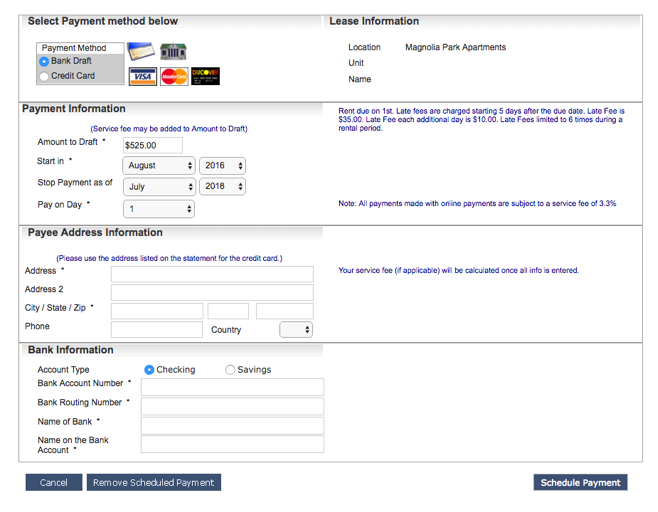
Task: Click the service fee calculation message
Action: click(x=459, y=270)
